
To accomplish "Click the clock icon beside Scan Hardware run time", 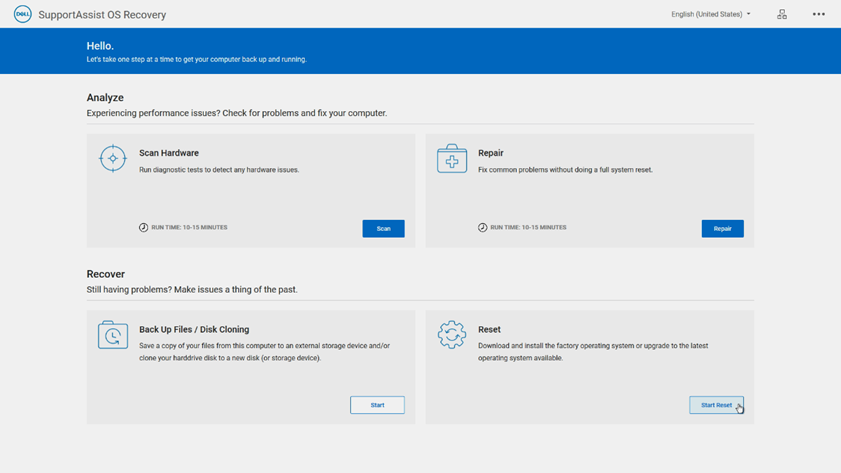I will tap(144, 228).
